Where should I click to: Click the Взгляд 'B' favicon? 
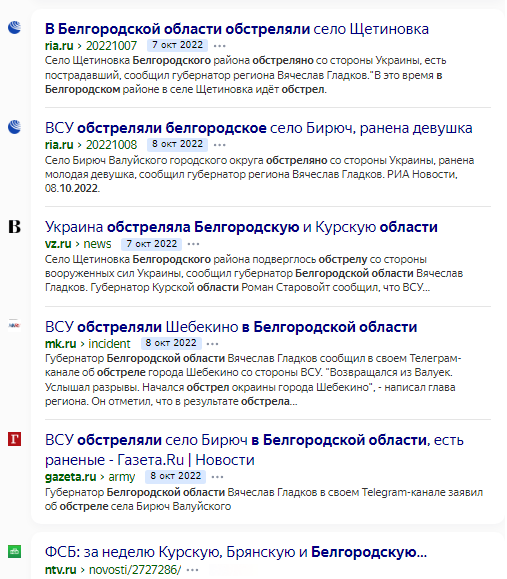(x=14, y=226)
